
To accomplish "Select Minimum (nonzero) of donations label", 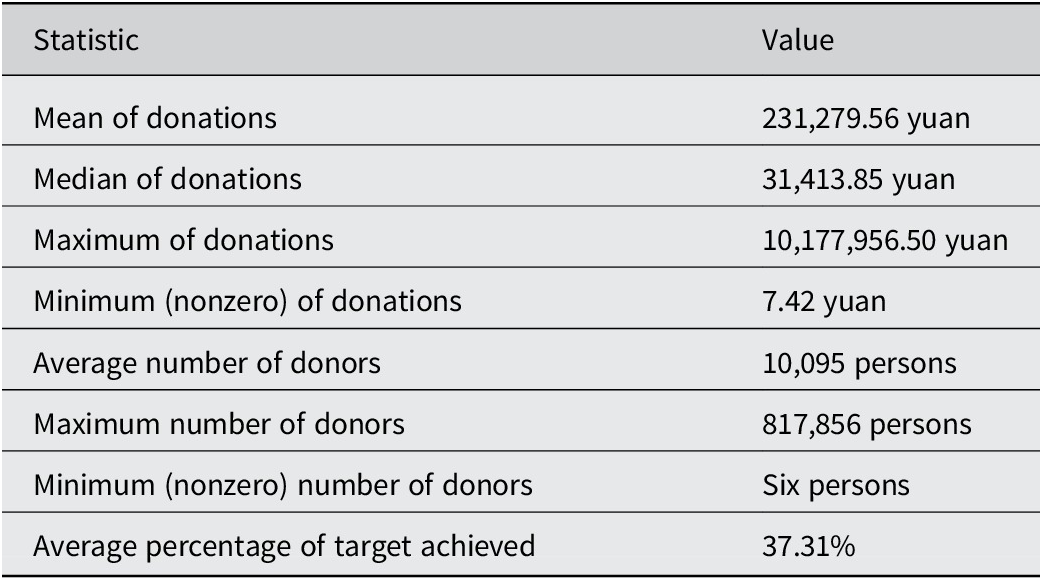I will [x=247, y=302].
